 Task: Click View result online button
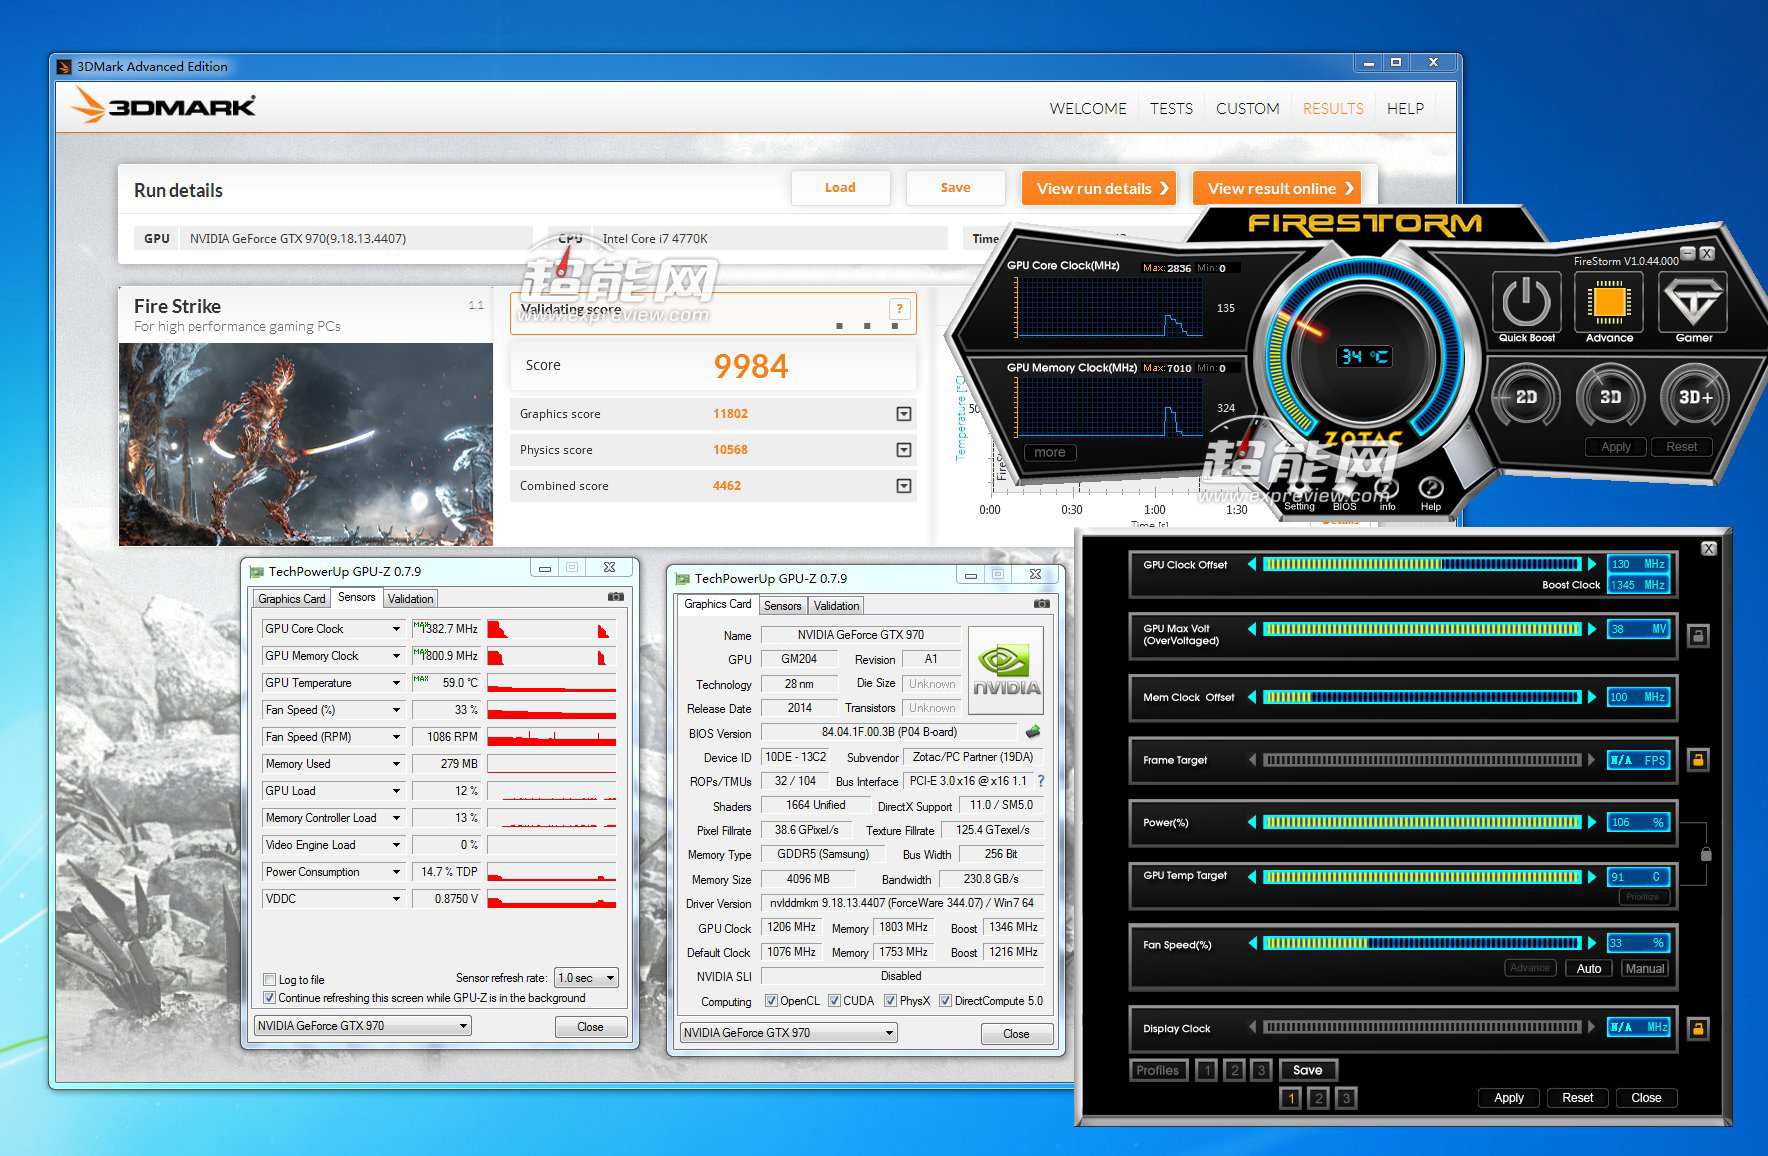[x=1277, y=188]
